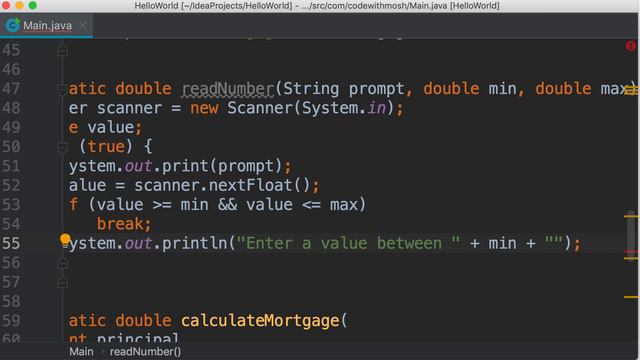The height and width of the screenshot is (360, 640).
Task: Click the yellow warning stripe mark near line 58
Action: (631, 297)
